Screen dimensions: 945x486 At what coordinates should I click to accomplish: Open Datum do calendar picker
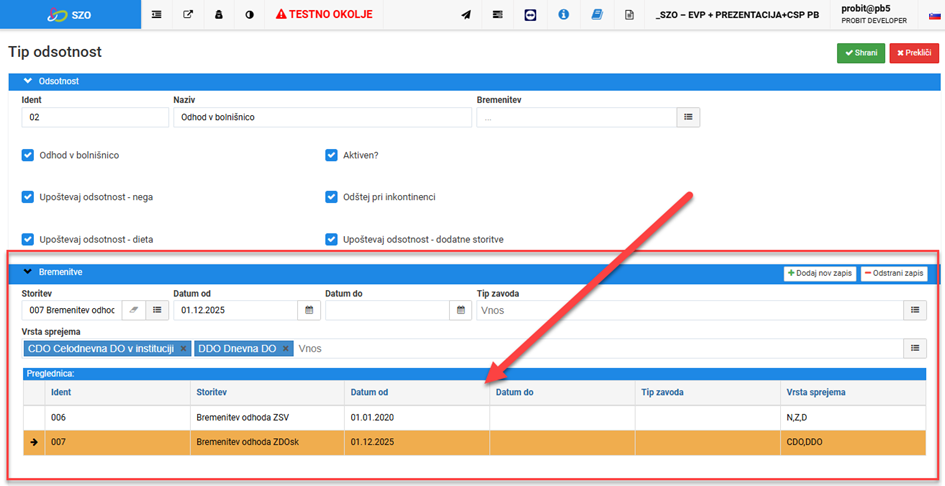pyautogui.click(x=461, y=310)
